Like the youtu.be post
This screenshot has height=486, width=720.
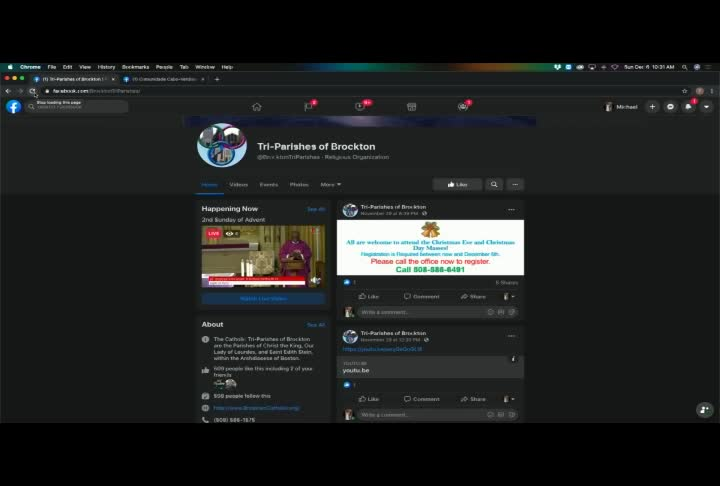click(369, 399)
